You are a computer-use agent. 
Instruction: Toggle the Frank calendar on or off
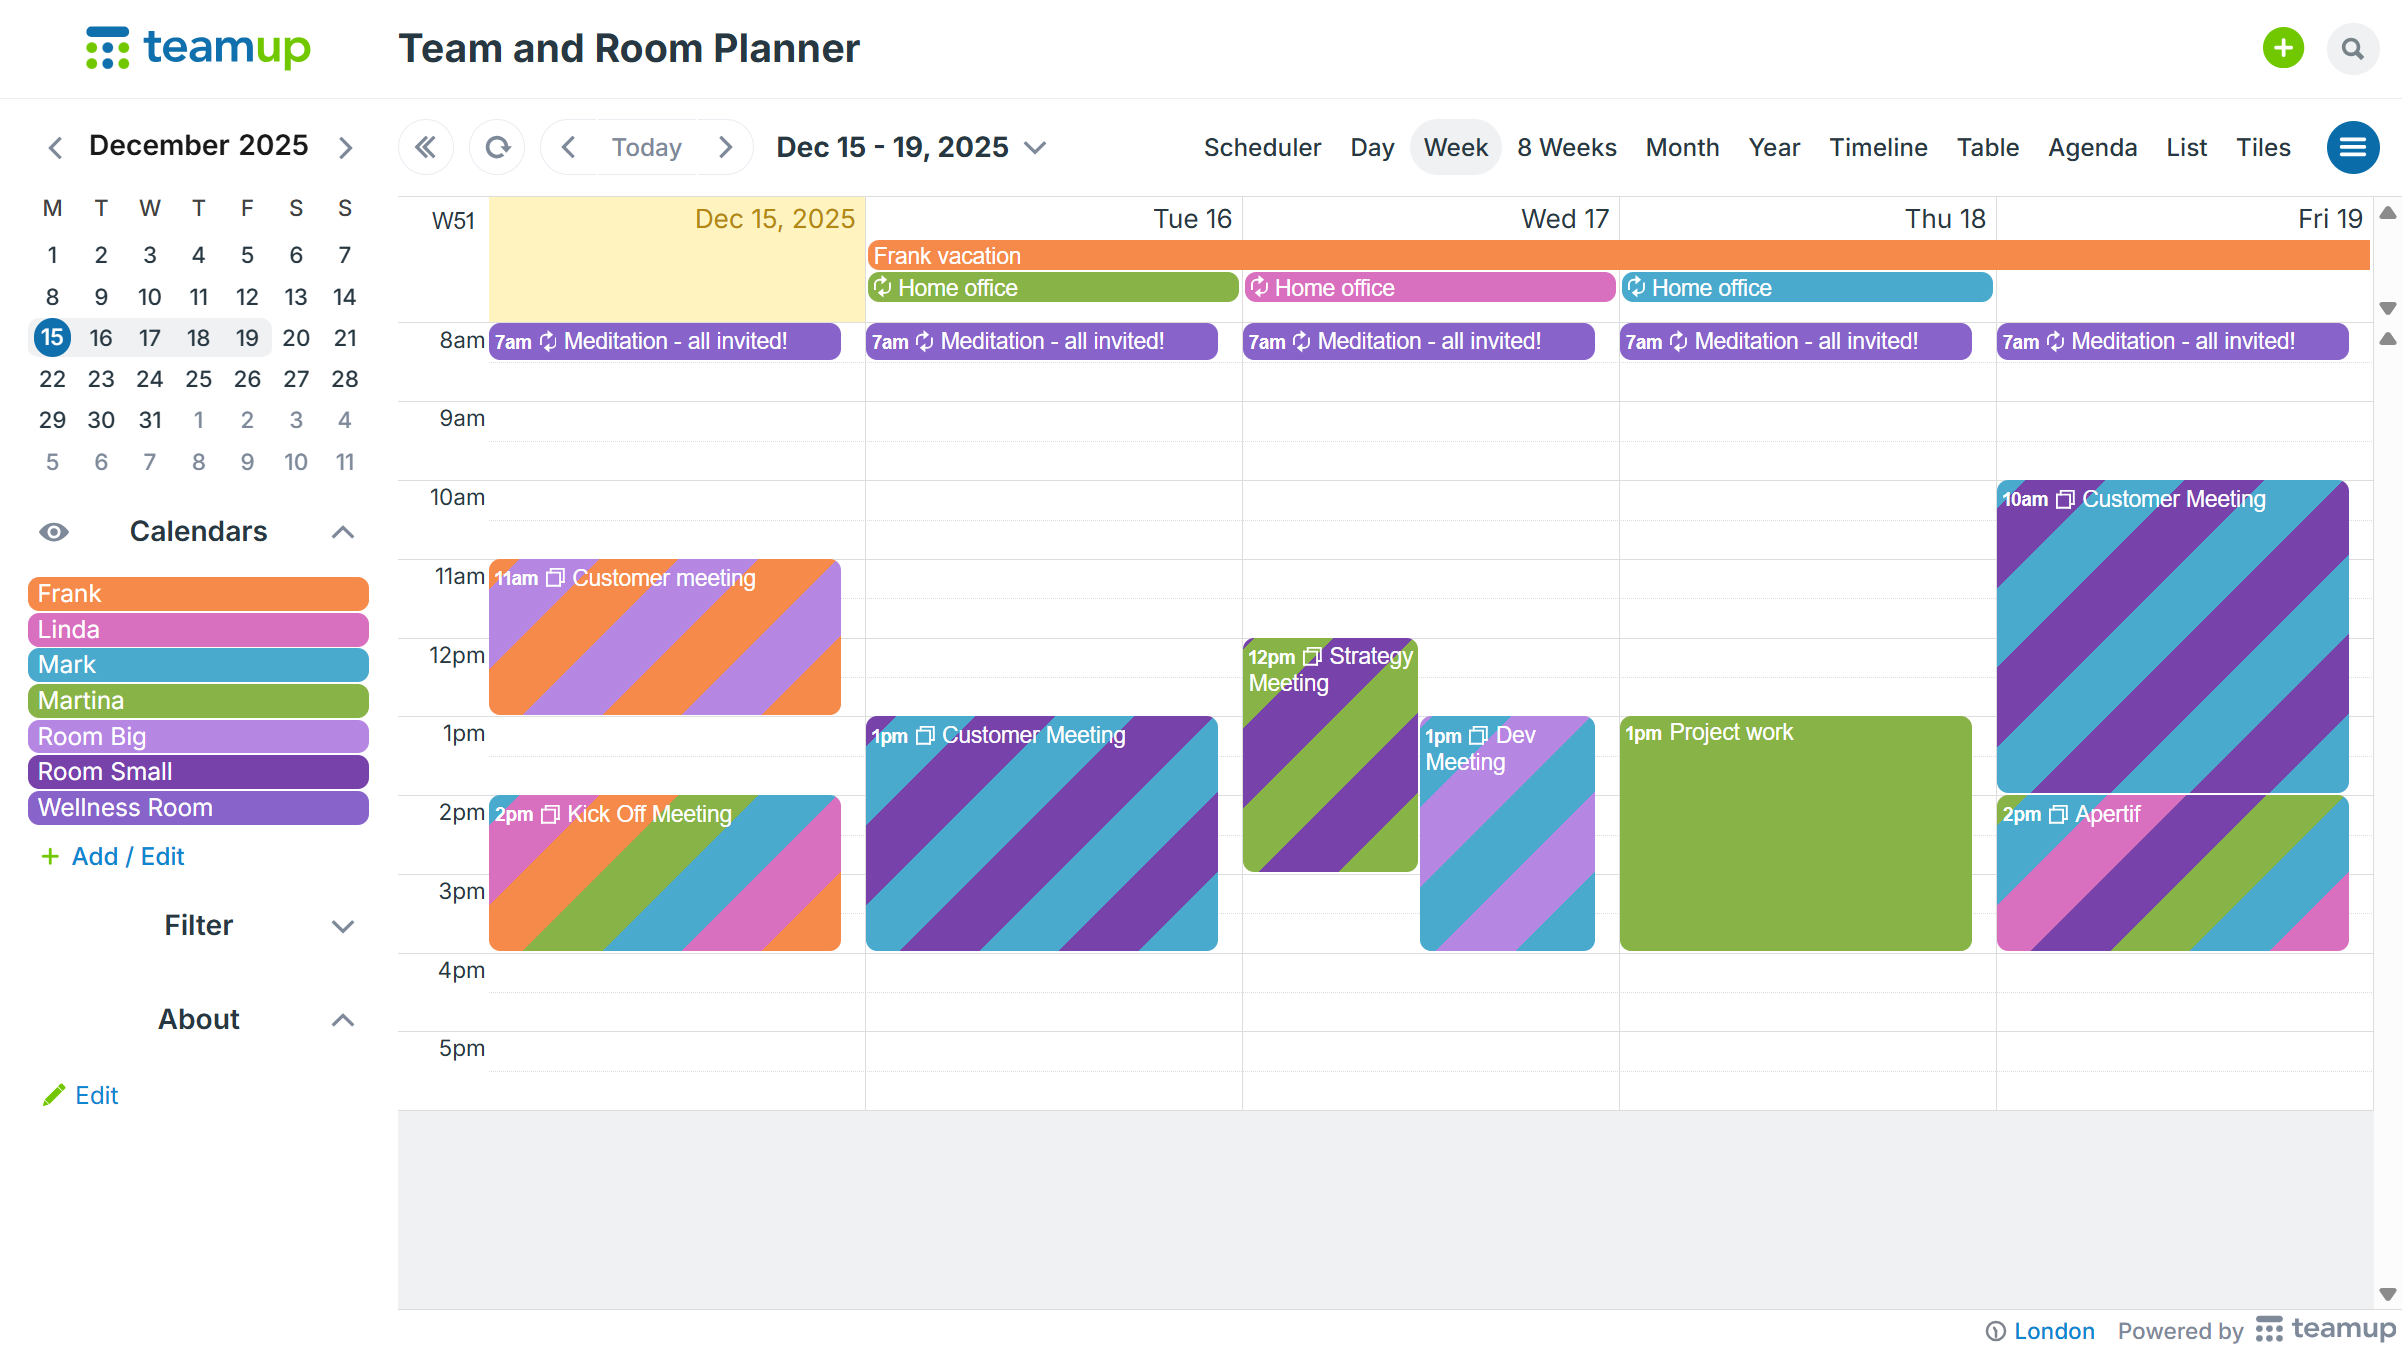click(x=198, y=594)
